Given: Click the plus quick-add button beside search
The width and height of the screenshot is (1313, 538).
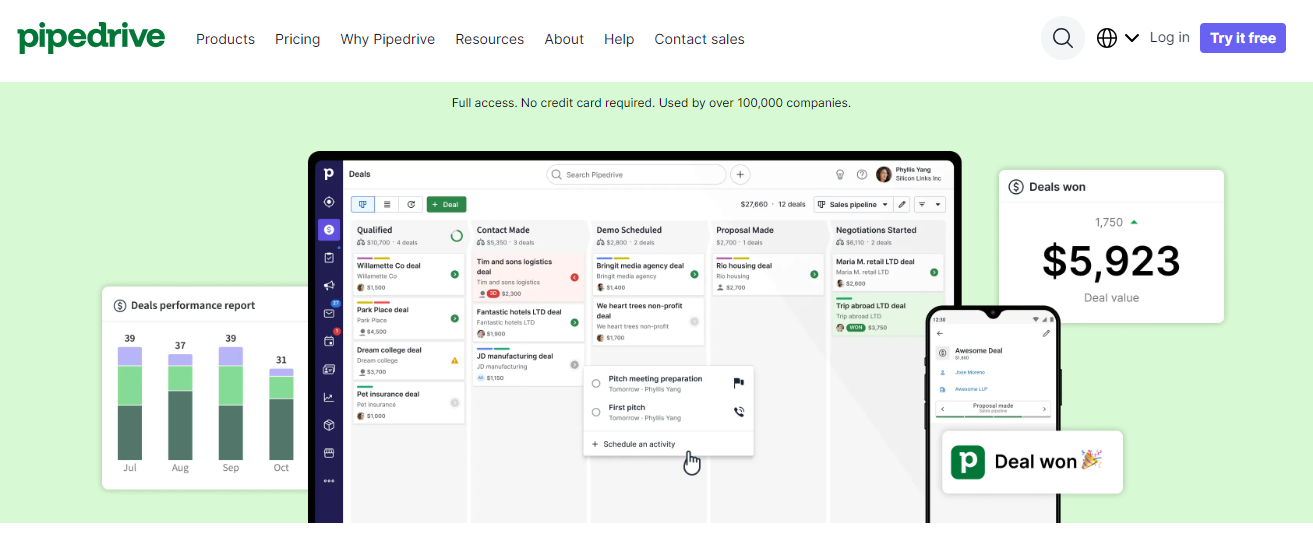Looking at the screenshot, I should pos(740,174).
